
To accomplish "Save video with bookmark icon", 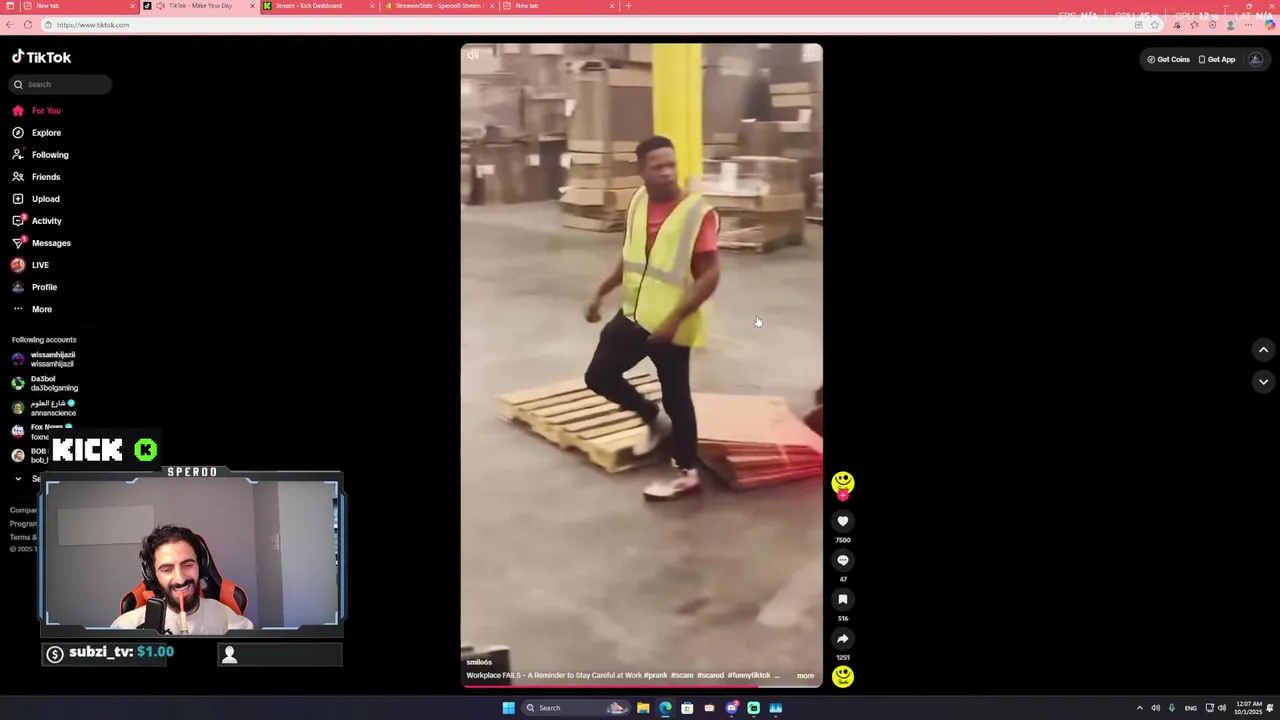I will pyautogui.click(x=843, y=599).
